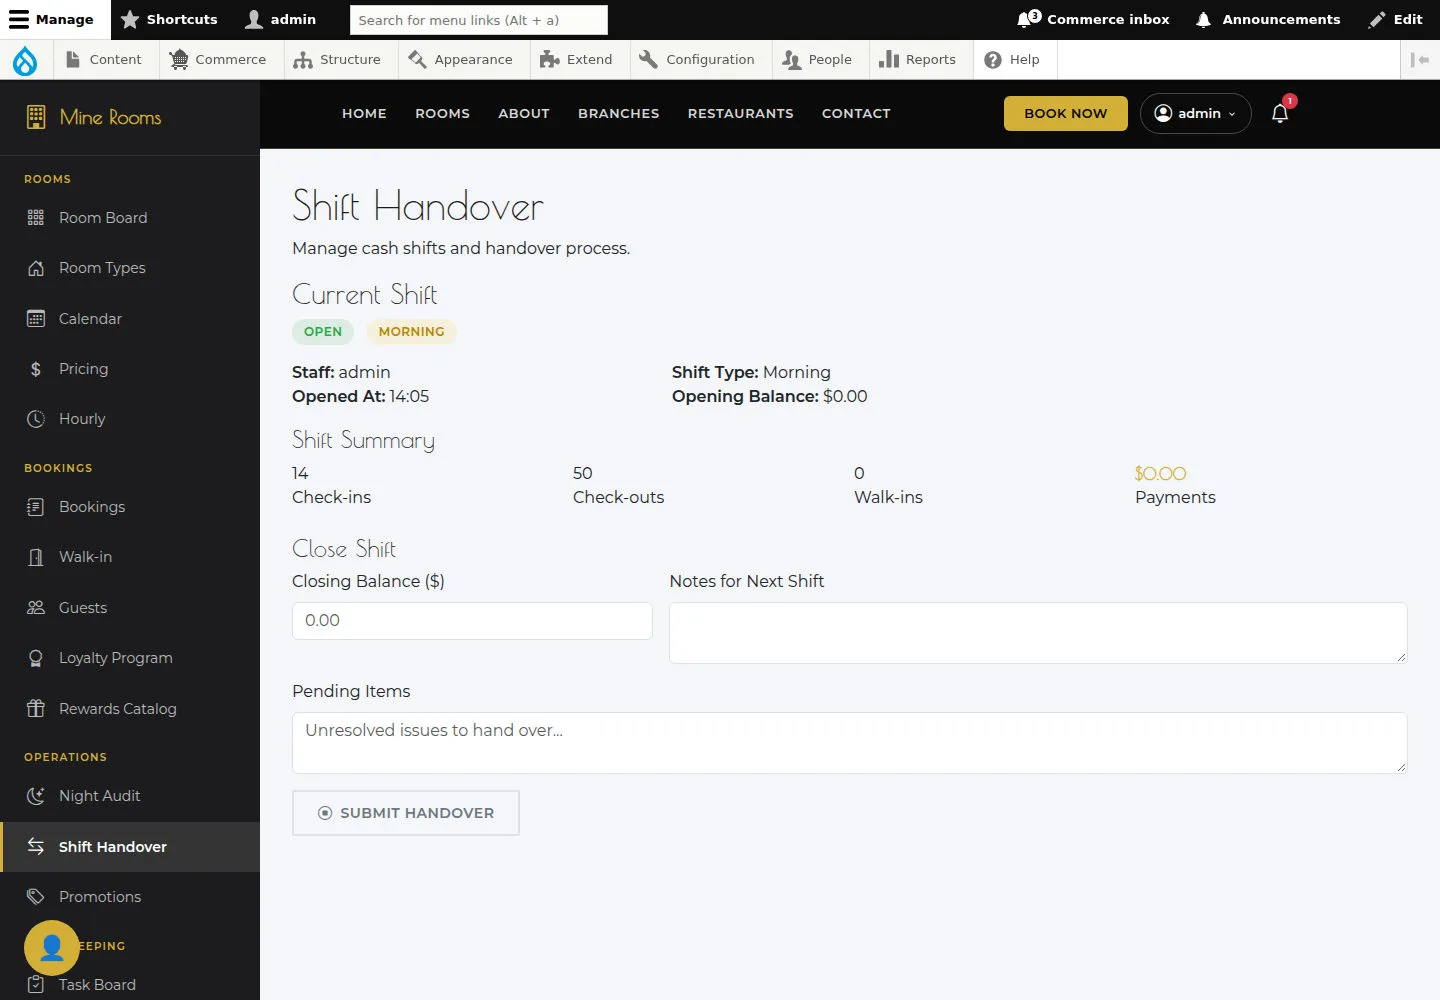Screen dimensions: 1440x1000
Task: Go to BRANCHES nav link
Action: click(x=618, y=114)
